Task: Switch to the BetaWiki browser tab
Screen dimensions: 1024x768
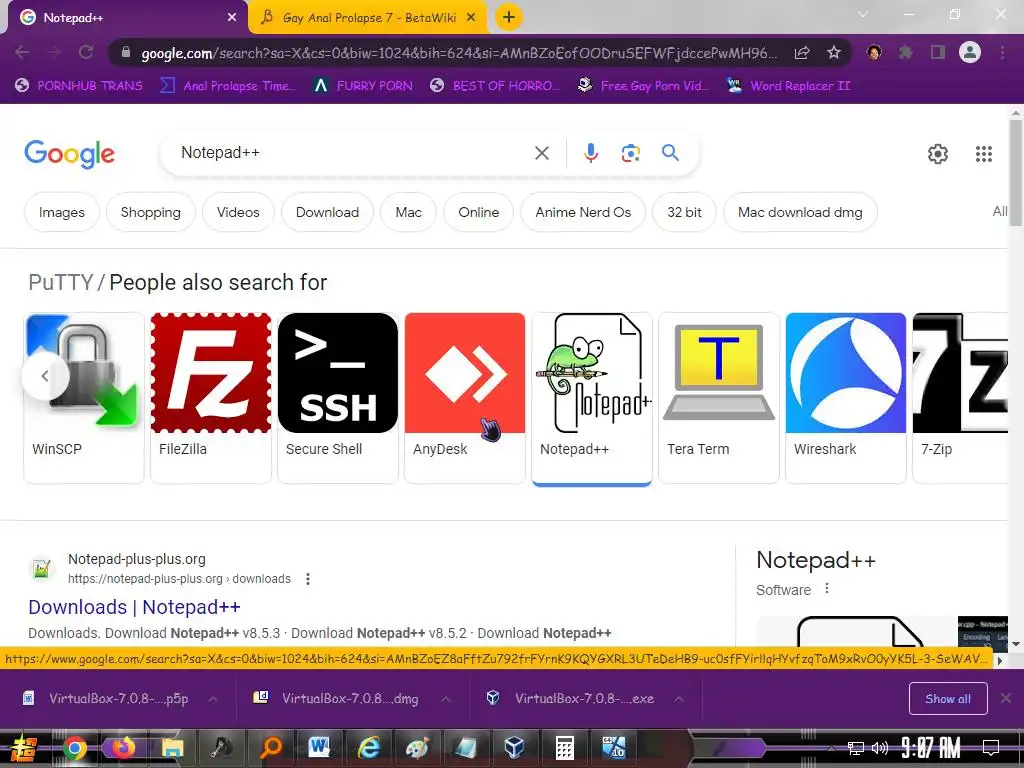Action: click(368, 18)
